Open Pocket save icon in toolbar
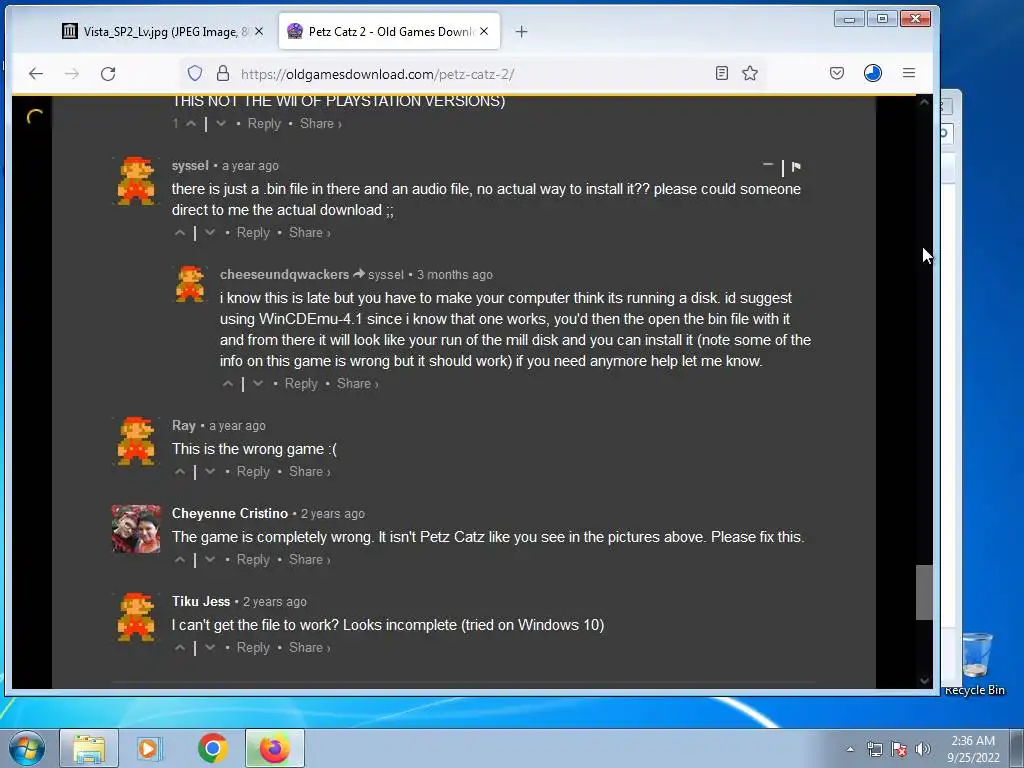Image resolution: width=1024 pixels, height=768 pixels. (x=837, y=73)
